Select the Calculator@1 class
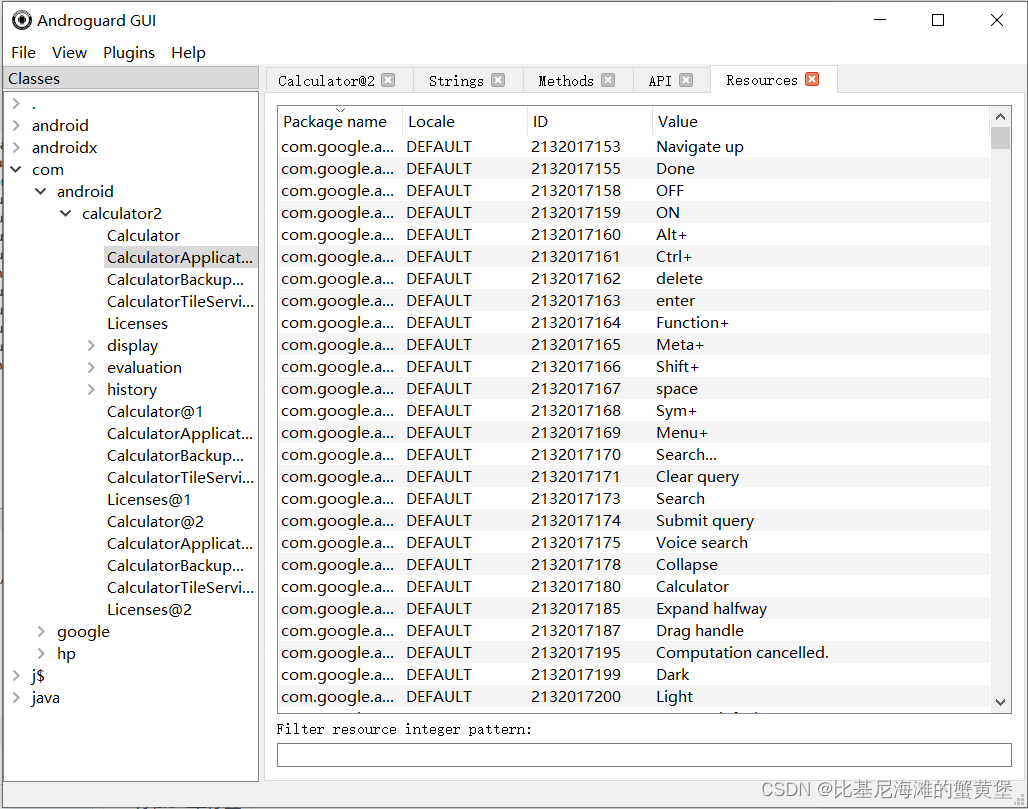Viewport: 1028px width, 809px height. coord(155,412)
